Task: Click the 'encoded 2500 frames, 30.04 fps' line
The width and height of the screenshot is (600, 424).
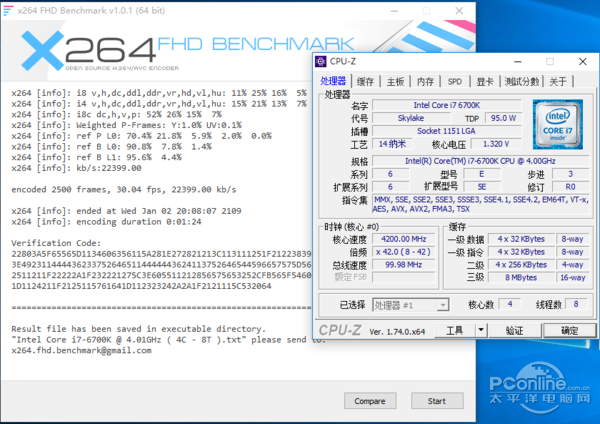Action: point(124,189)
